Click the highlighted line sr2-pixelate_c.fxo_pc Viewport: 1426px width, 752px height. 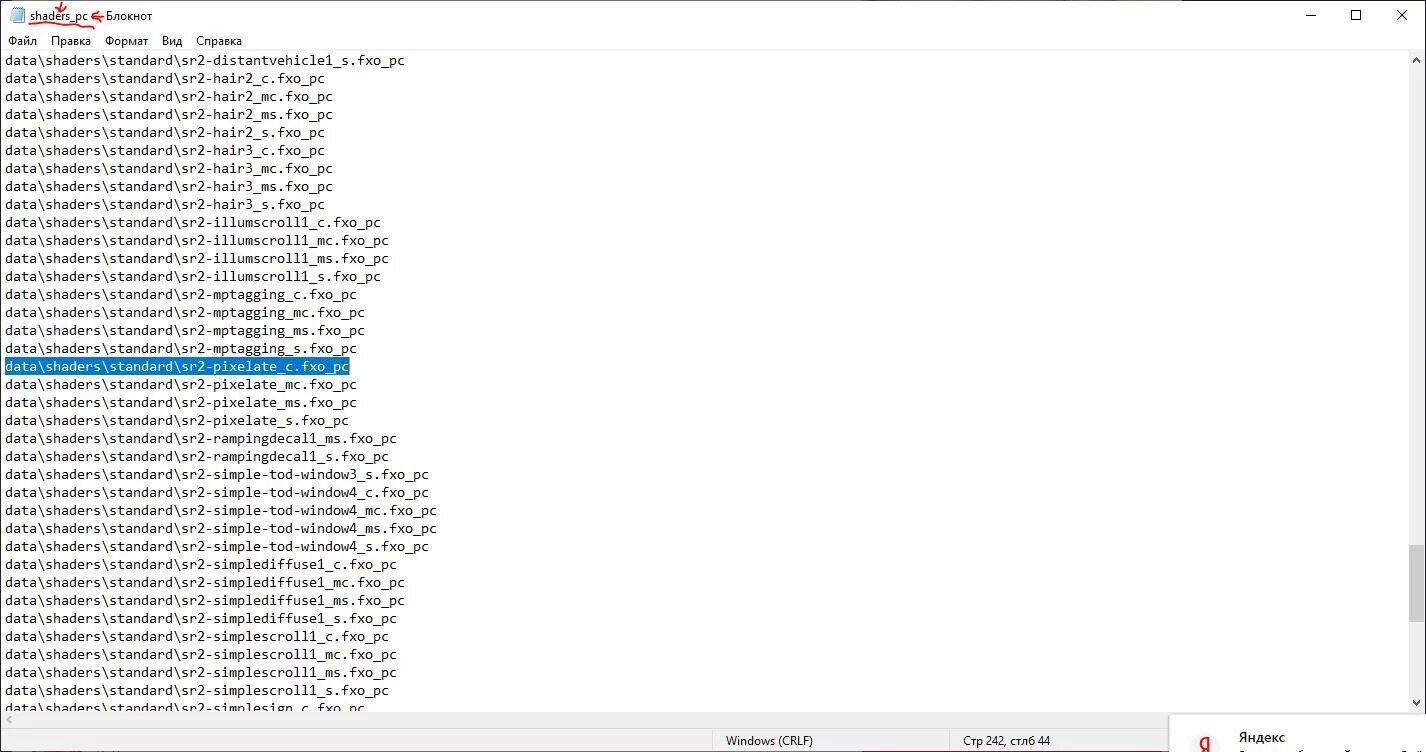(x=177, y=367)
